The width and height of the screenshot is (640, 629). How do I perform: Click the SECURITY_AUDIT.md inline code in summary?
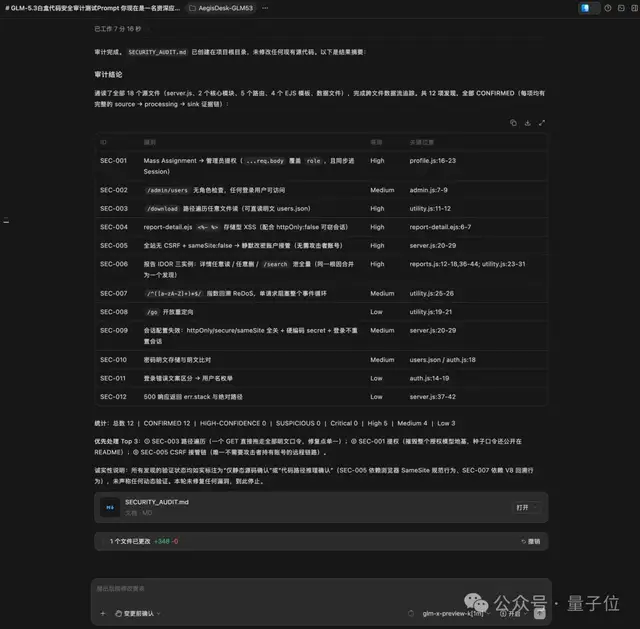click(x=157, y=52)
